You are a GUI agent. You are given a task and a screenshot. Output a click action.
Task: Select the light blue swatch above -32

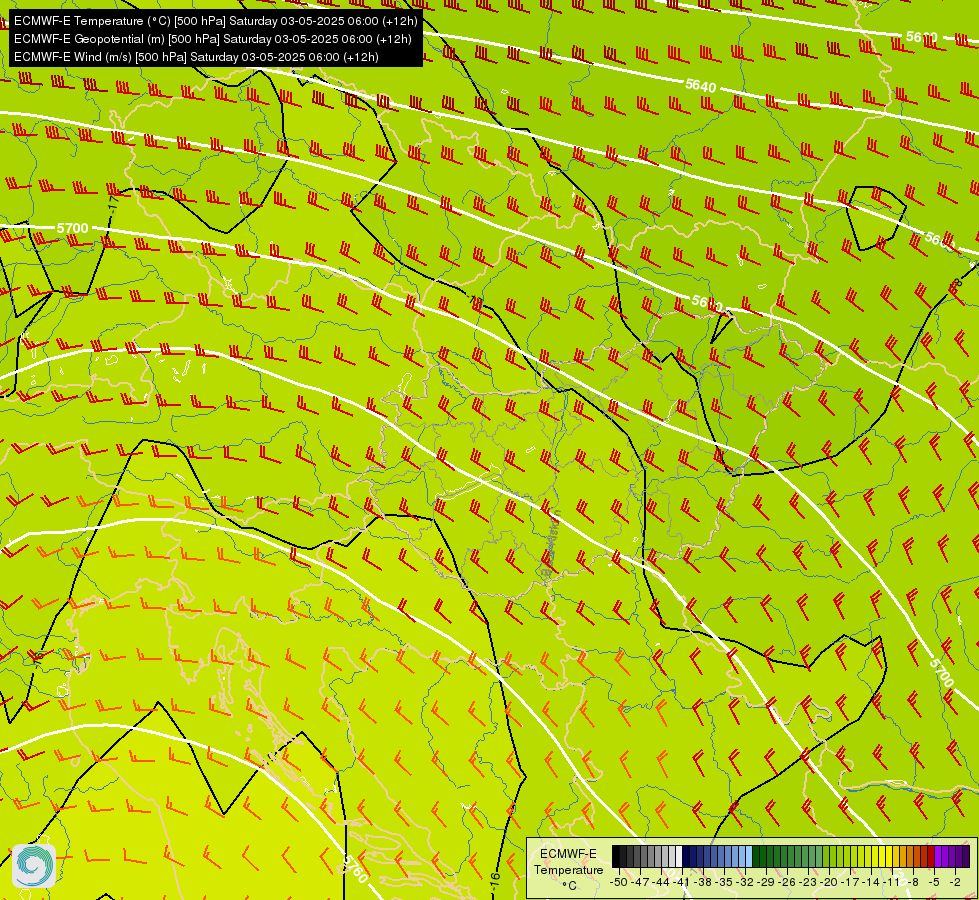click(x=749, y=856)
